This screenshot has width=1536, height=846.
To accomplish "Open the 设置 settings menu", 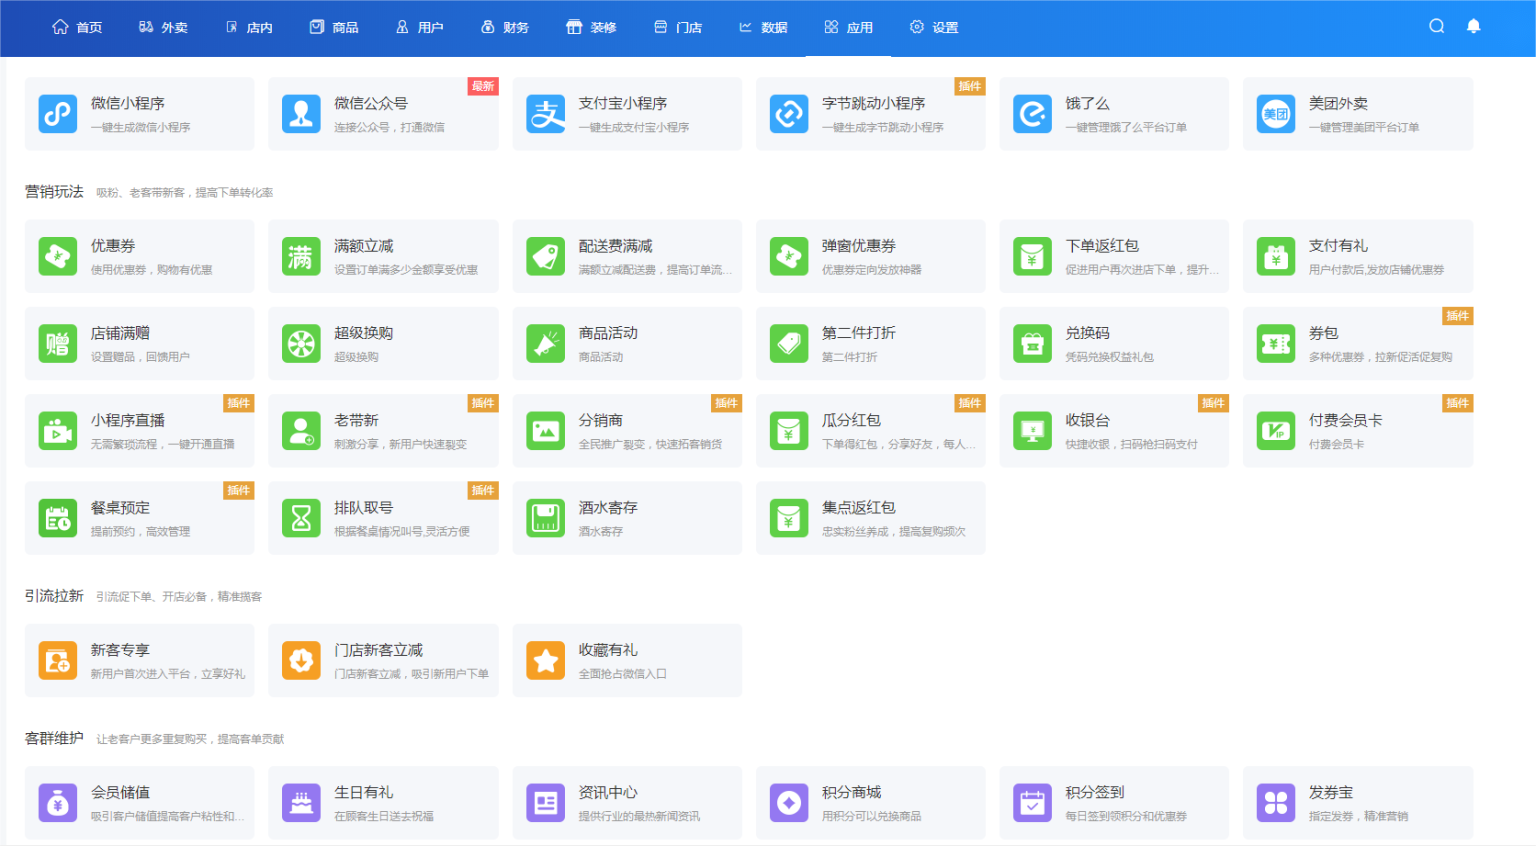I will point(933,27).
